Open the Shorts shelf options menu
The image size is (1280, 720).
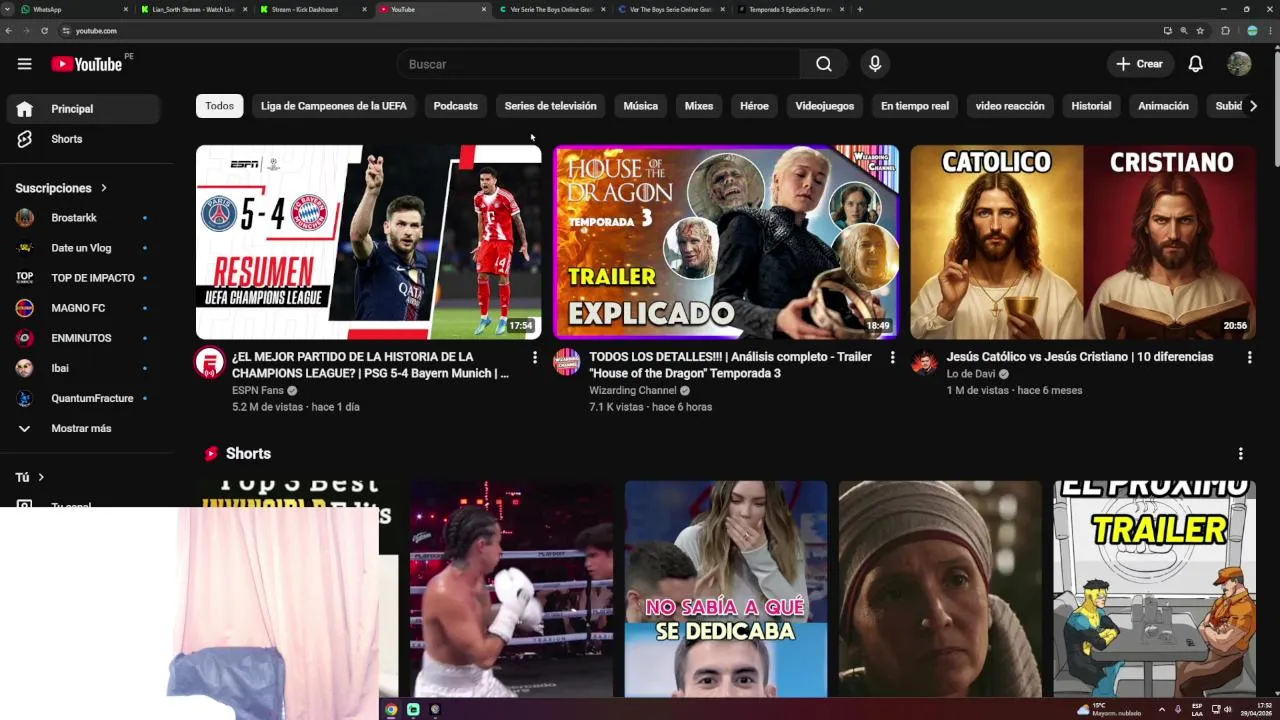coord(1240,454)
